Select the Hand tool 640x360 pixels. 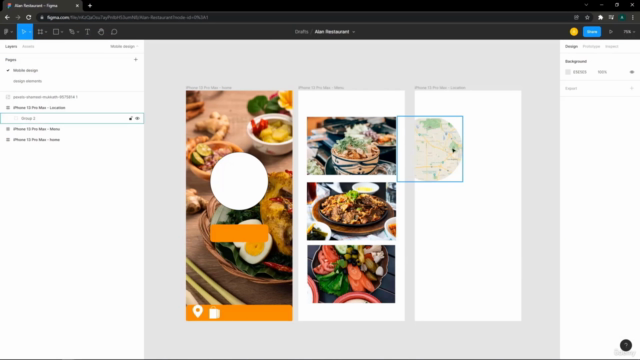(x=101, y=31)
